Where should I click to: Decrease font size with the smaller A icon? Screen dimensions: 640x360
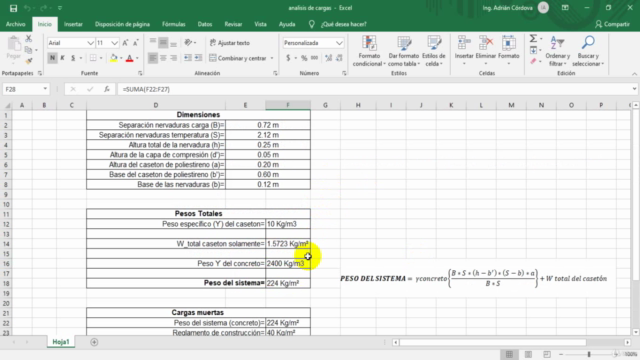click(x=136, y=43)
